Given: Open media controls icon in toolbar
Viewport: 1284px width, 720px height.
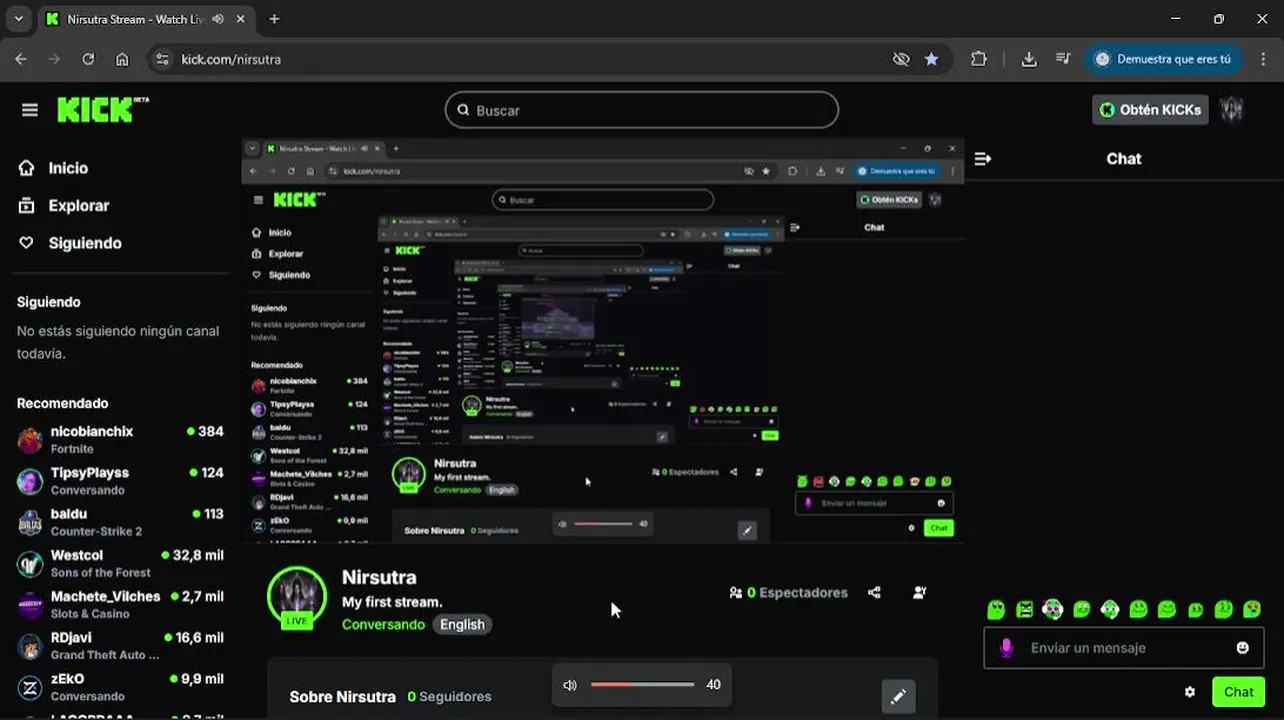Looking at the screenshot, I should pyautogui.click(x=1063, y=59).
